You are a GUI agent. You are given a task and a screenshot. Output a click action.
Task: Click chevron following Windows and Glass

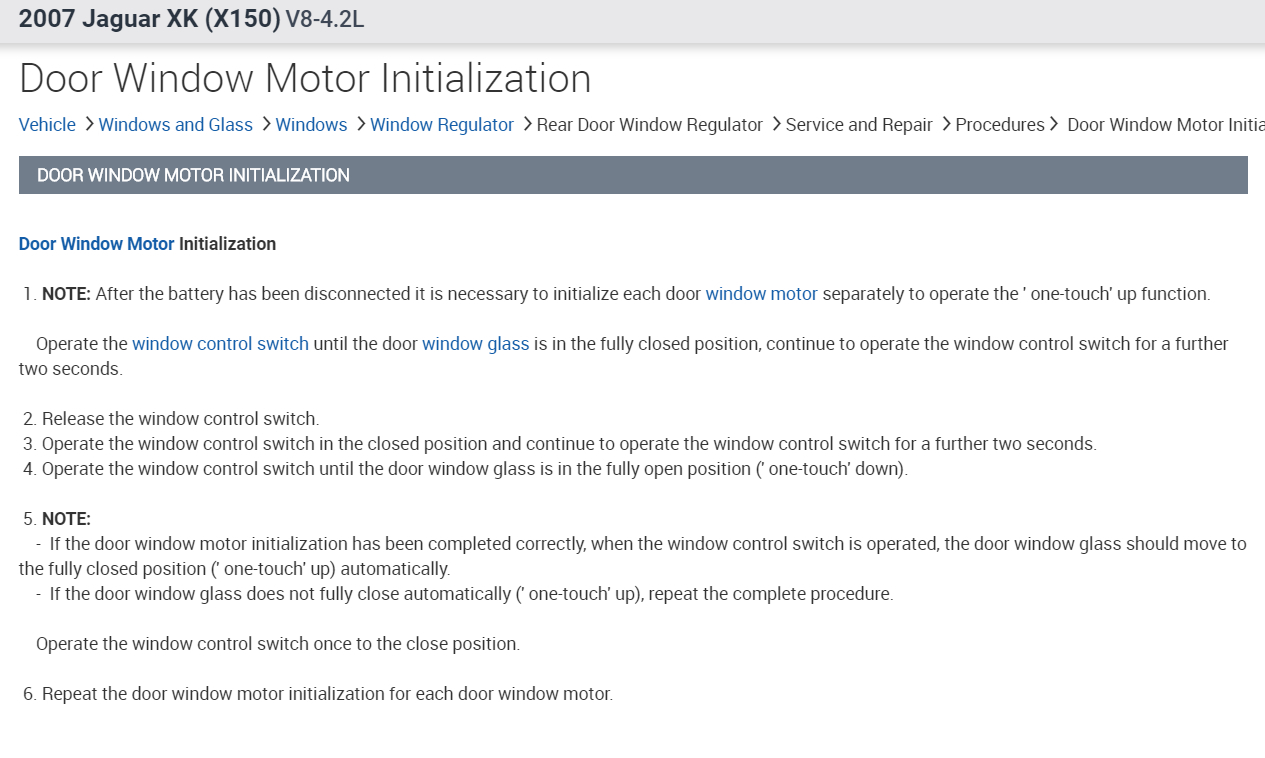click(265, 125)
